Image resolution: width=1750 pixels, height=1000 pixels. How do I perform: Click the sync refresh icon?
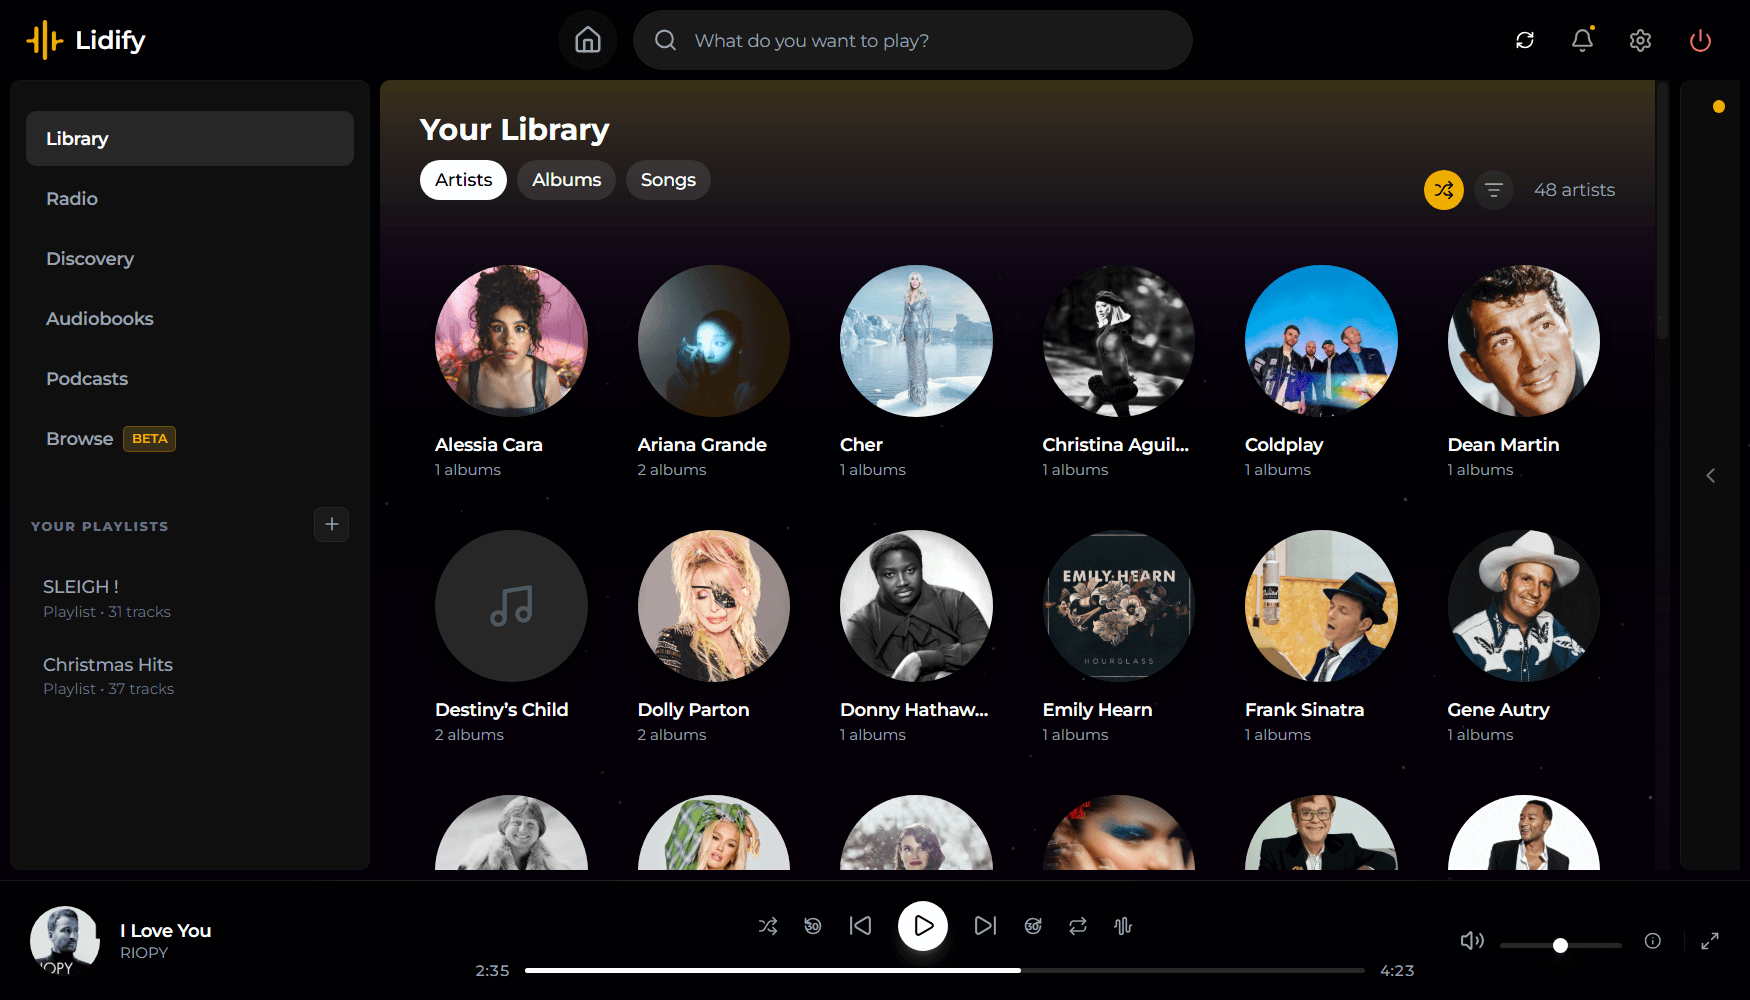tap(1524, 40)
